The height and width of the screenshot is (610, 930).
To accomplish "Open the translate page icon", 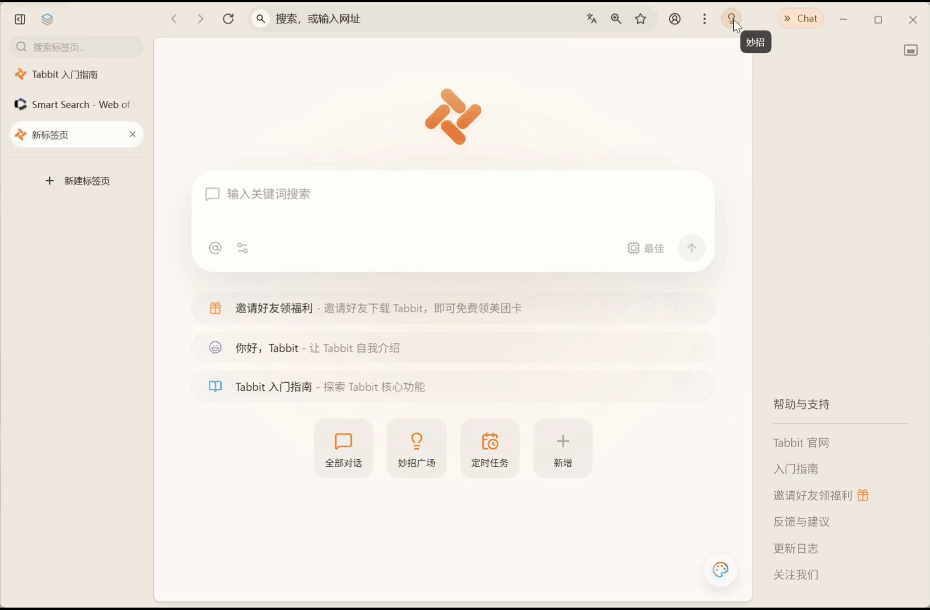I will pos(591,19).
